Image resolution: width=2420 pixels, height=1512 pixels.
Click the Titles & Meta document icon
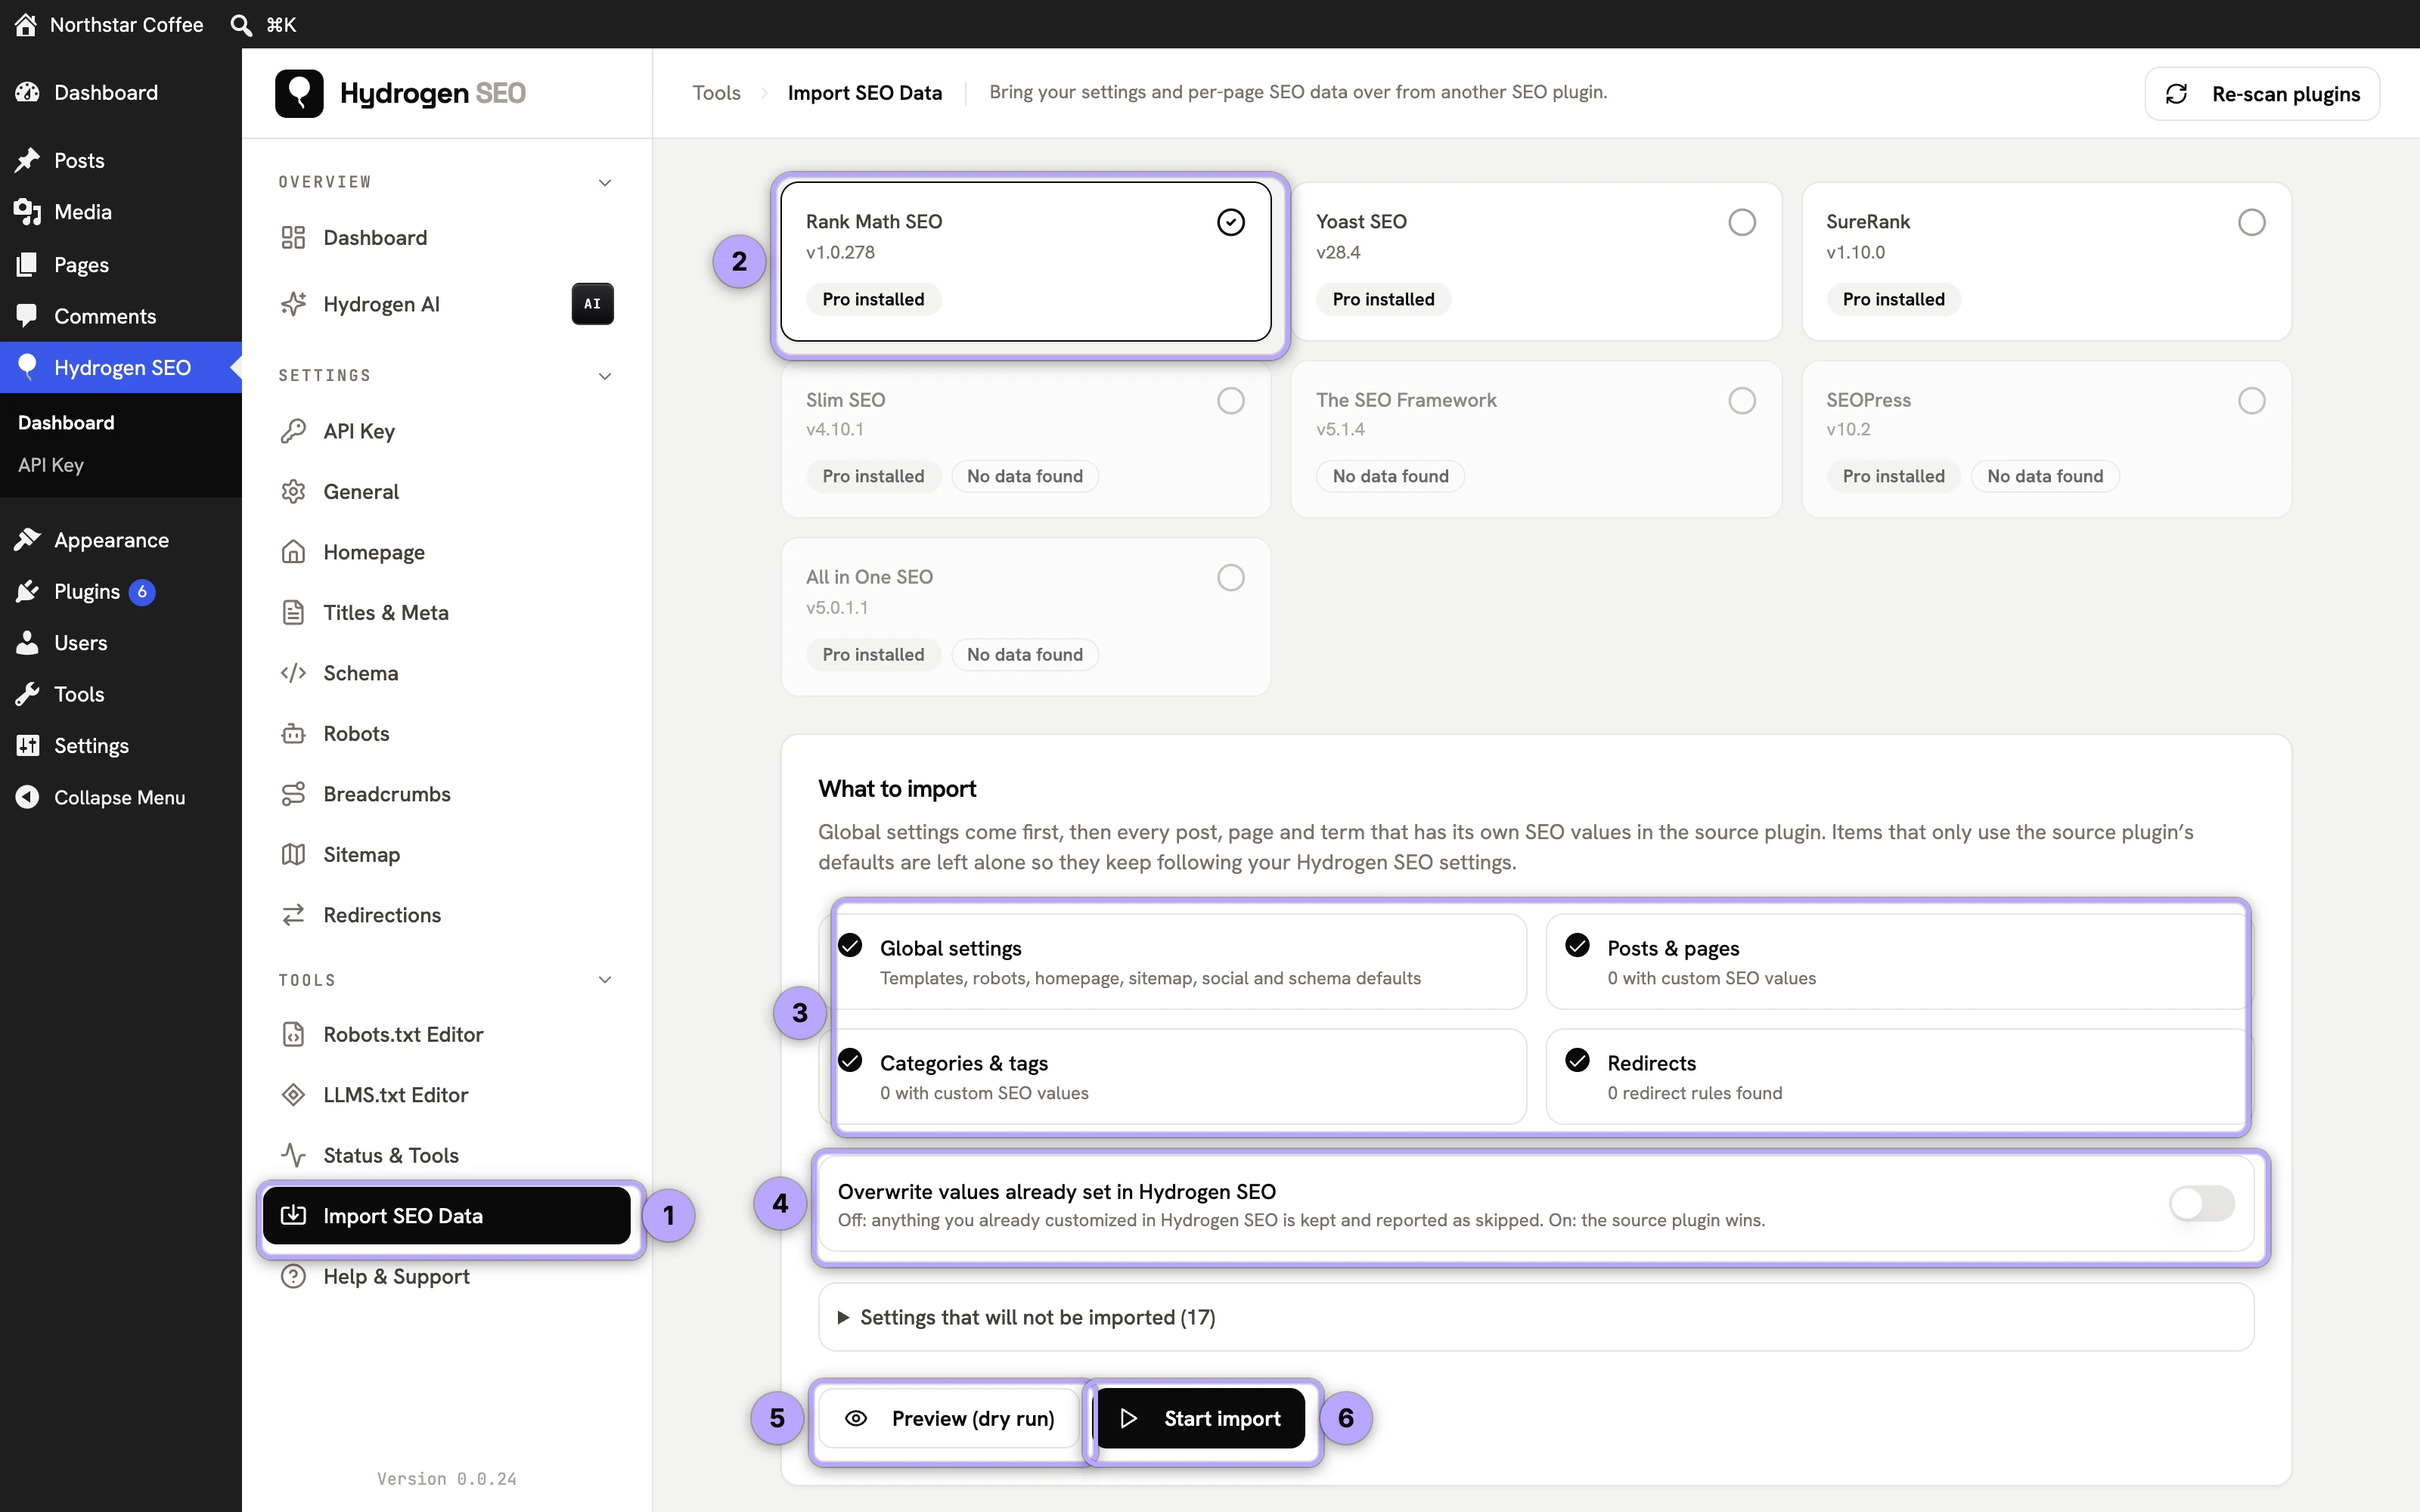(293, 613)
